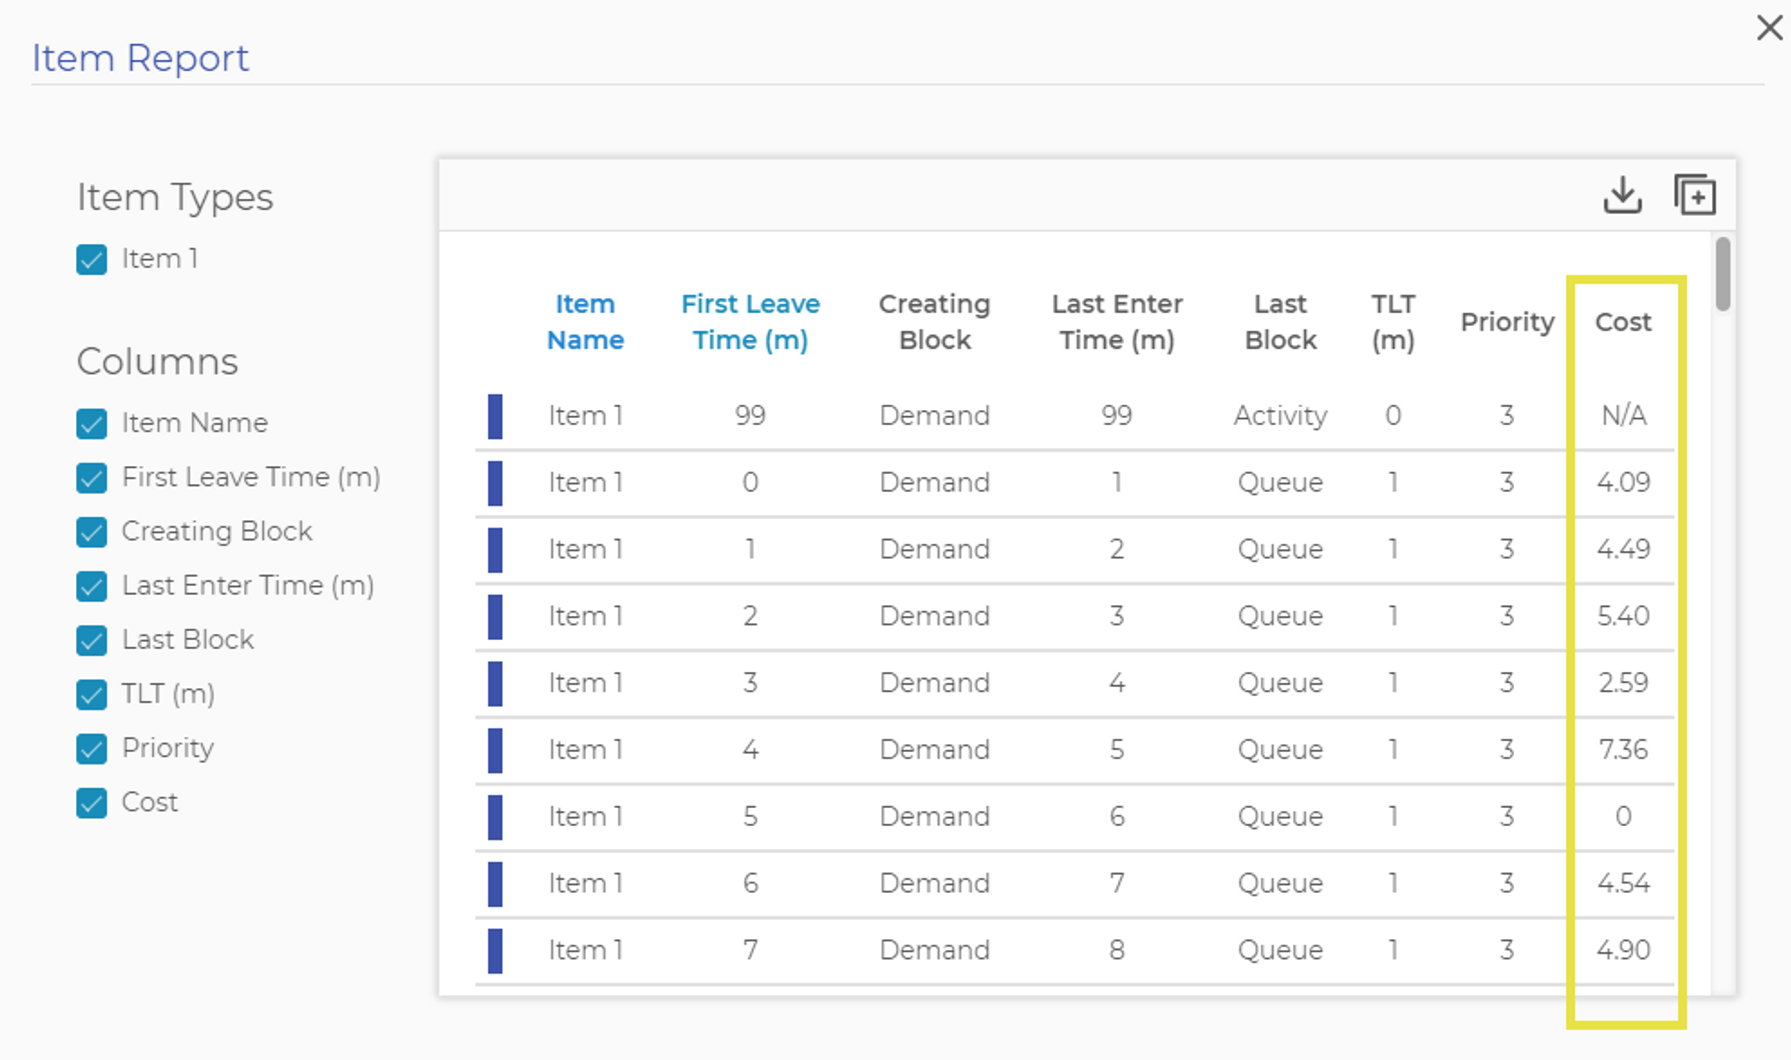Sort table by Item Name header
The height and width of the screenshot is (1060, 1791).
585,322
